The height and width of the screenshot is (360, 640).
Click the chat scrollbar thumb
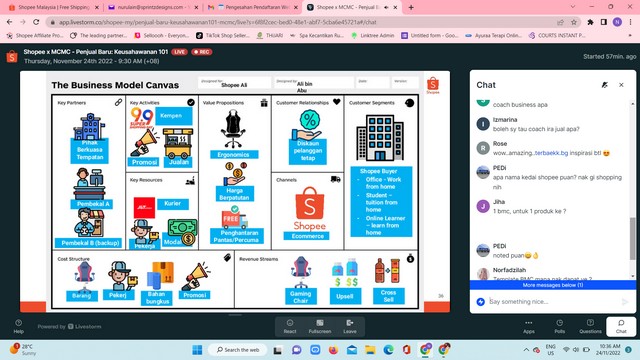click(633, 239)
